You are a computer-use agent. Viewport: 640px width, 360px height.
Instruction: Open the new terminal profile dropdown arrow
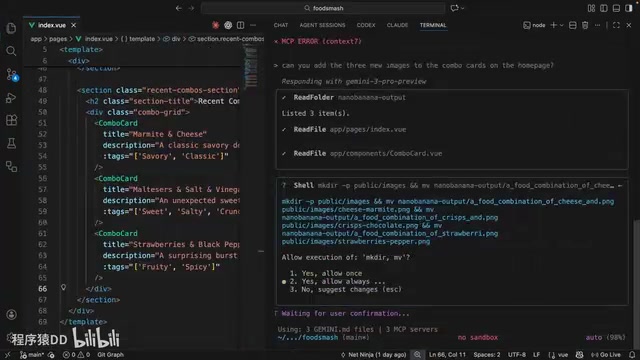coord(562,25)
